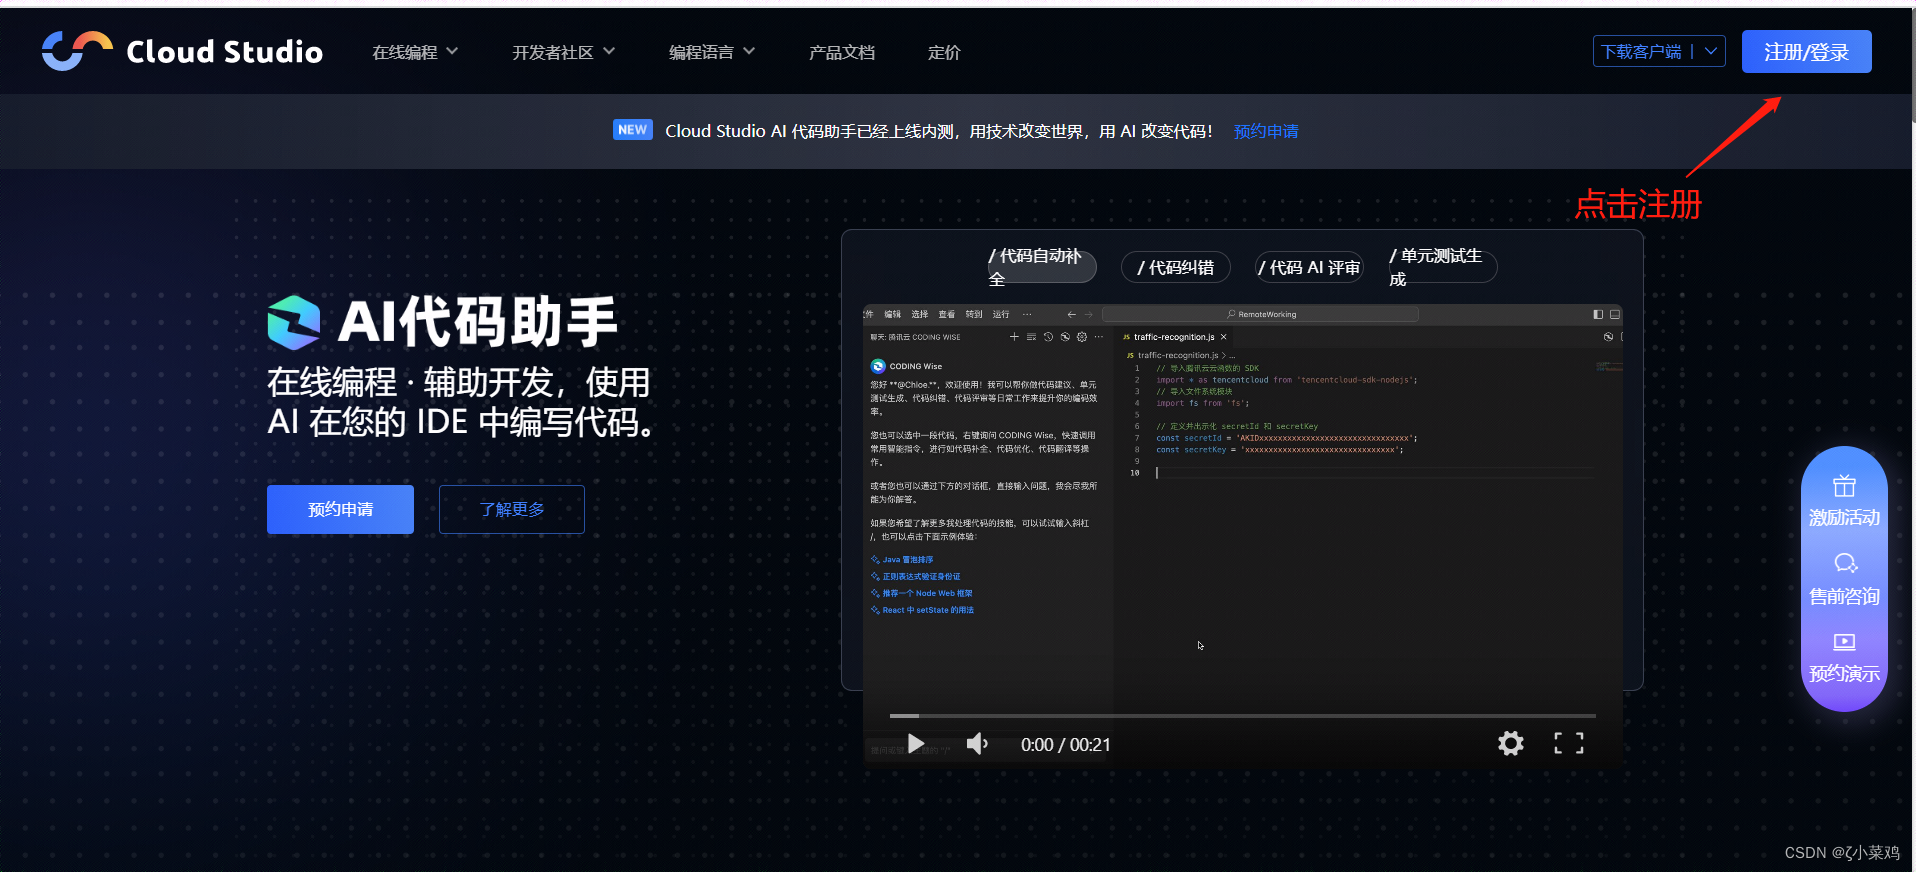Click the Cloud Studio logo
Screen dimensions: 1916x872
(182, 51)
